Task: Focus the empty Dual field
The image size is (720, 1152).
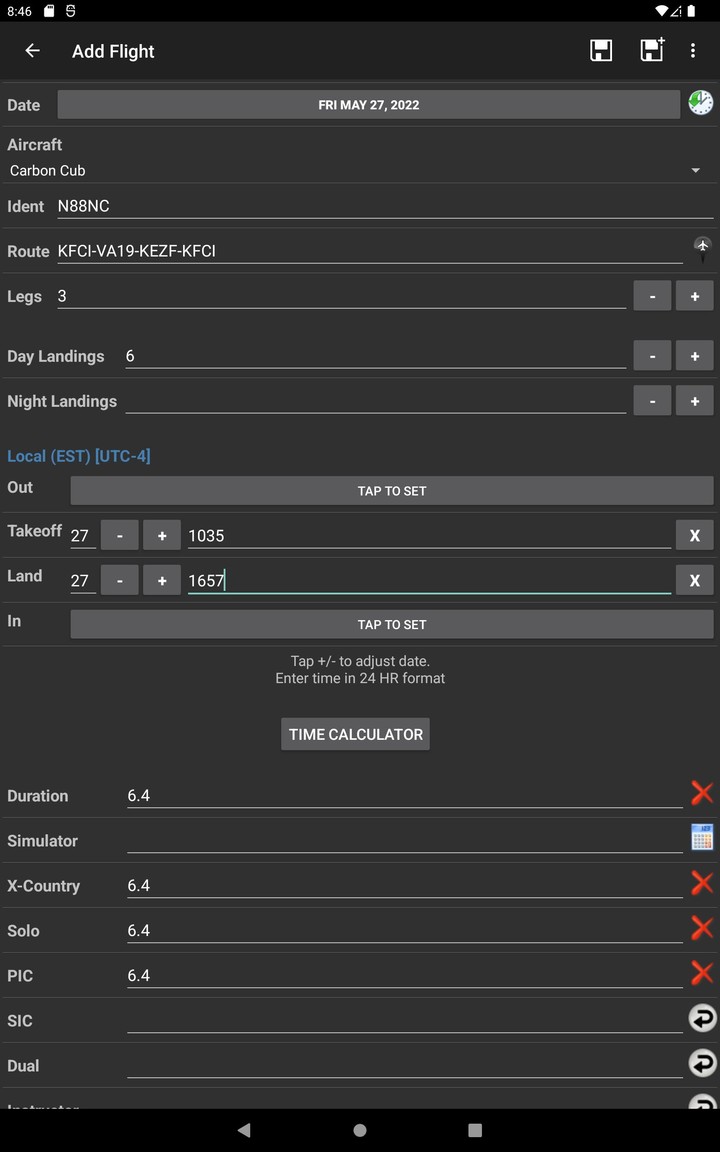Action: click(405, 1065)
